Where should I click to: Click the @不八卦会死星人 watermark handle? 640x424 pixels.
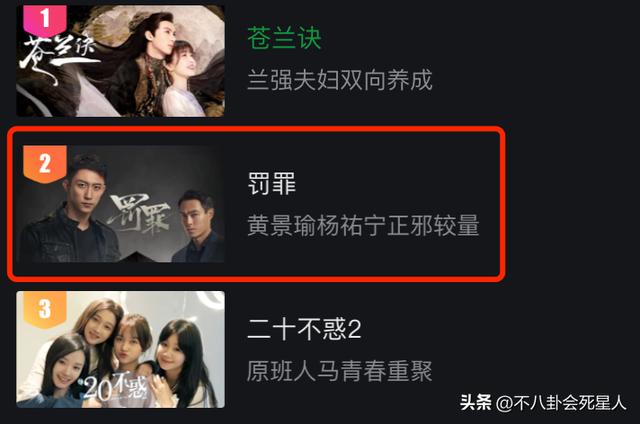[x=561, y=403]
